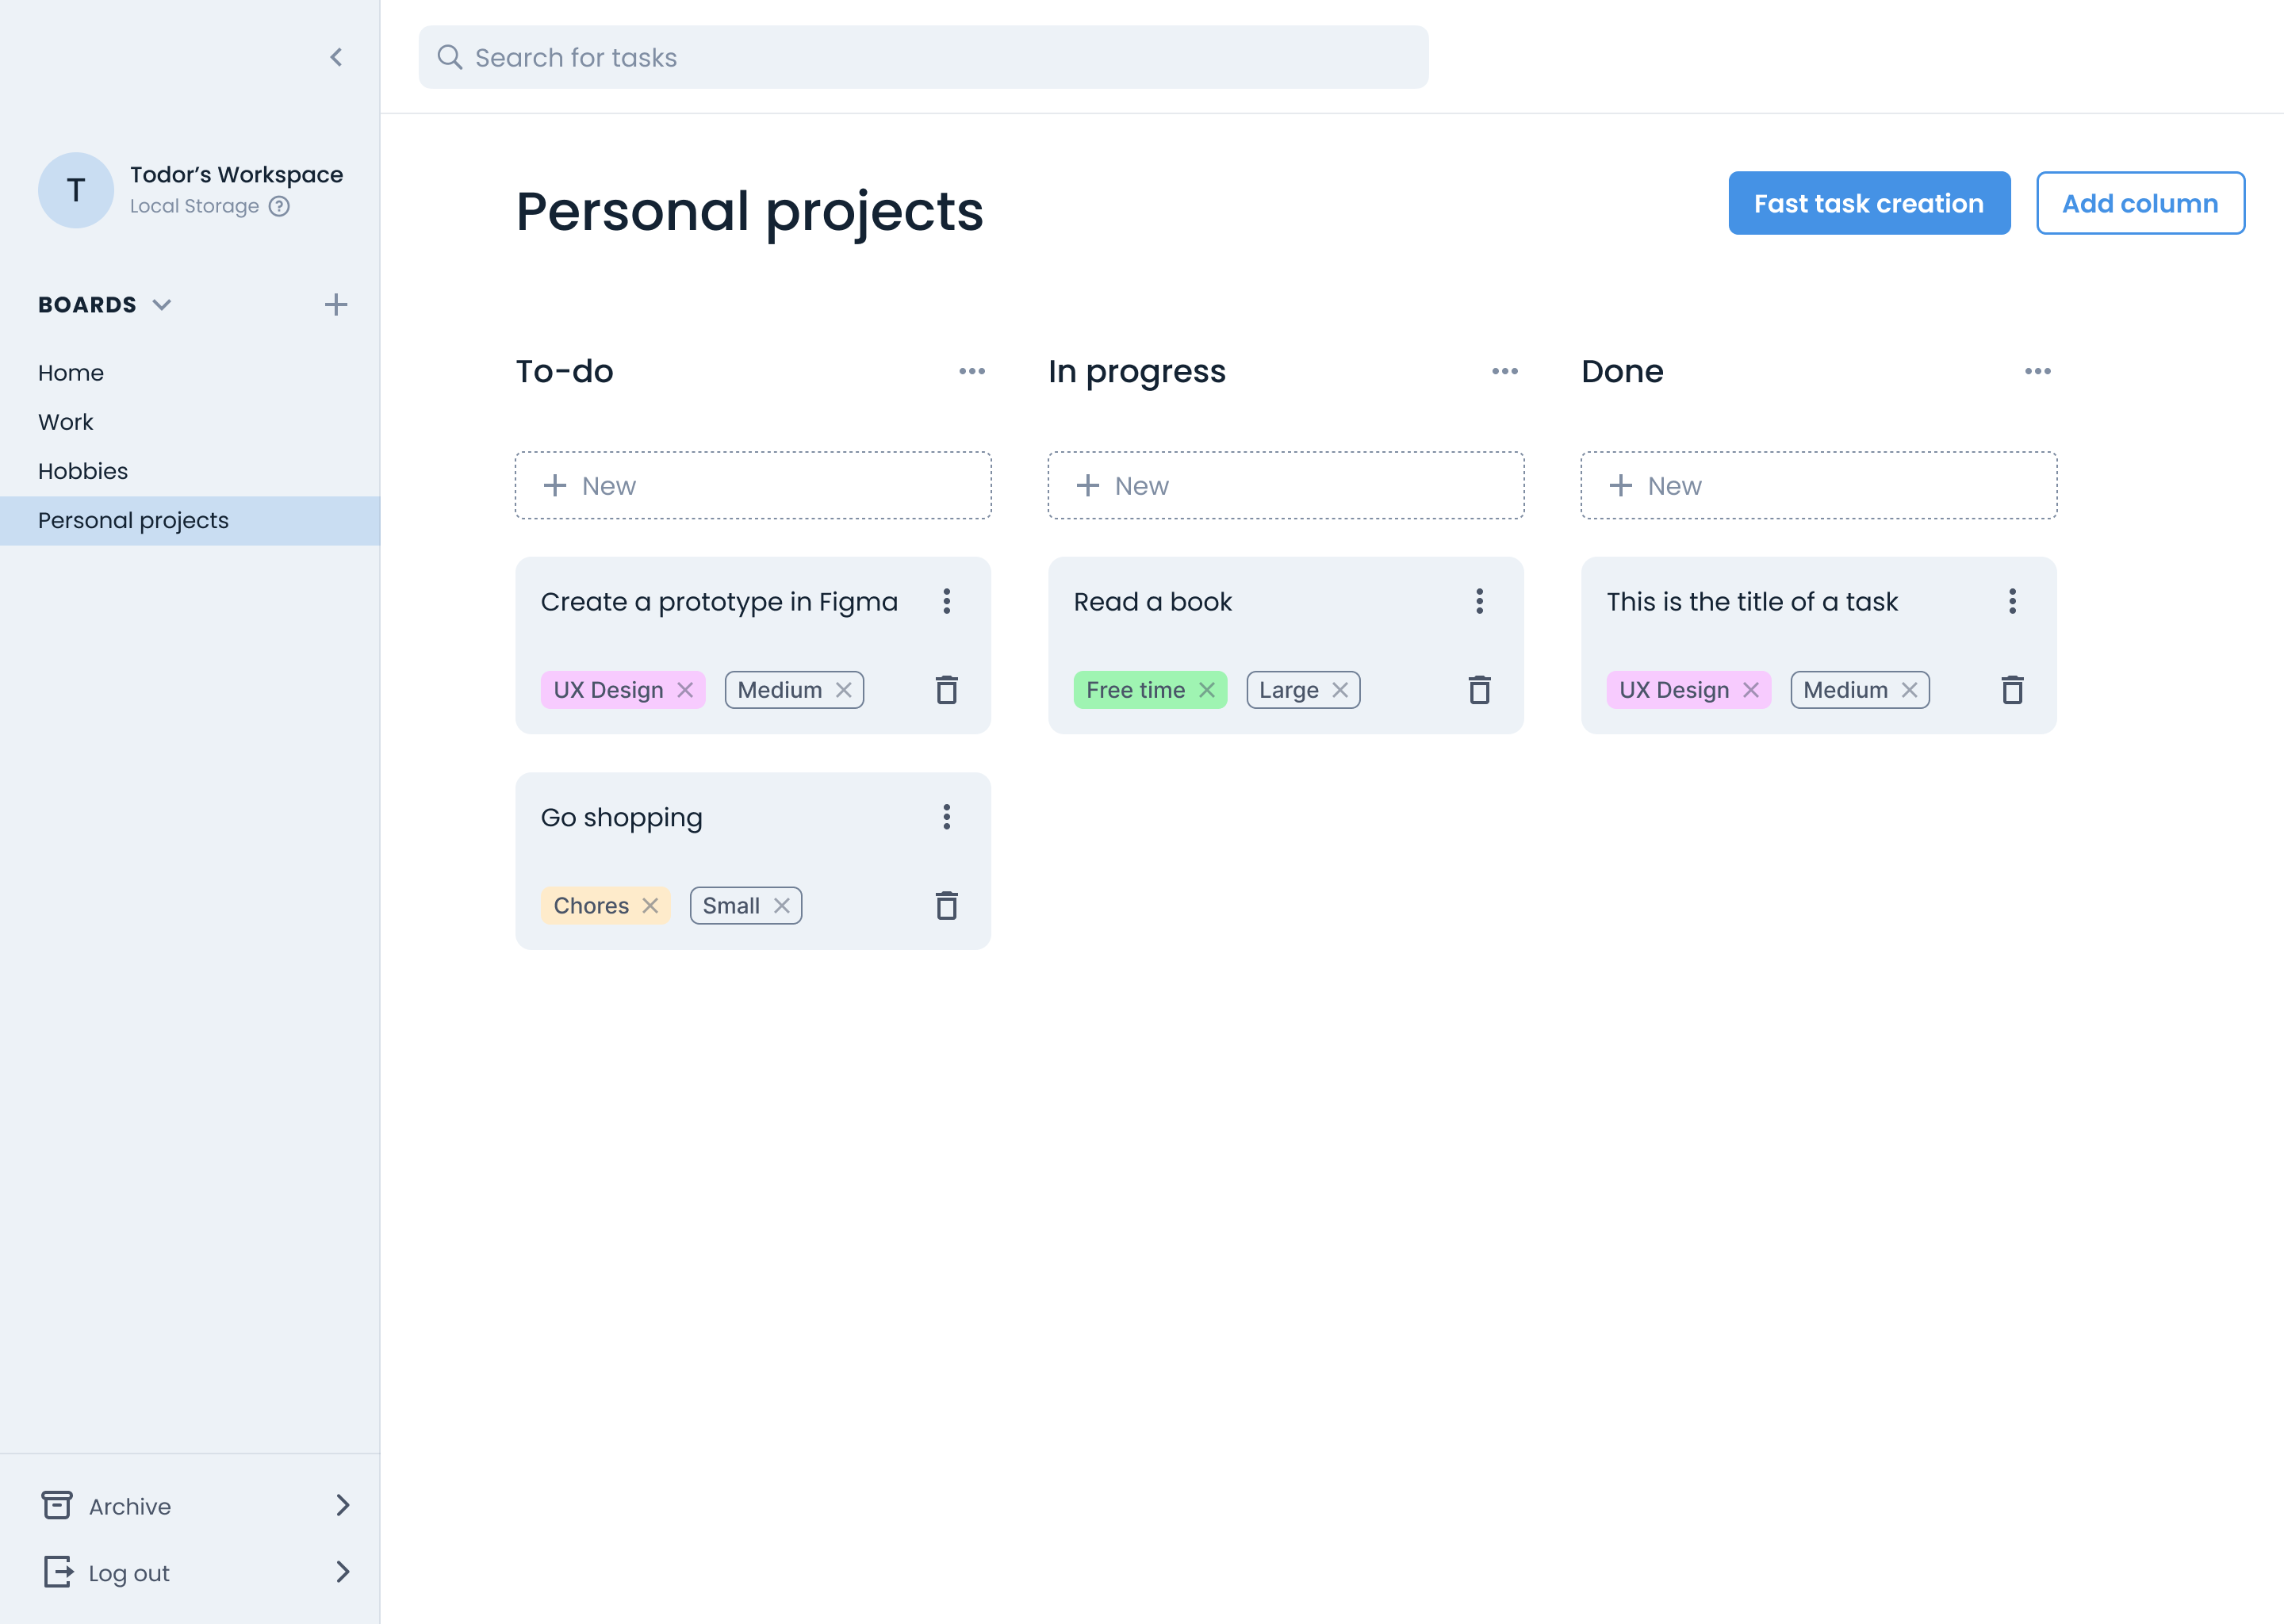Click the Personal projects page title

(750, 212)
